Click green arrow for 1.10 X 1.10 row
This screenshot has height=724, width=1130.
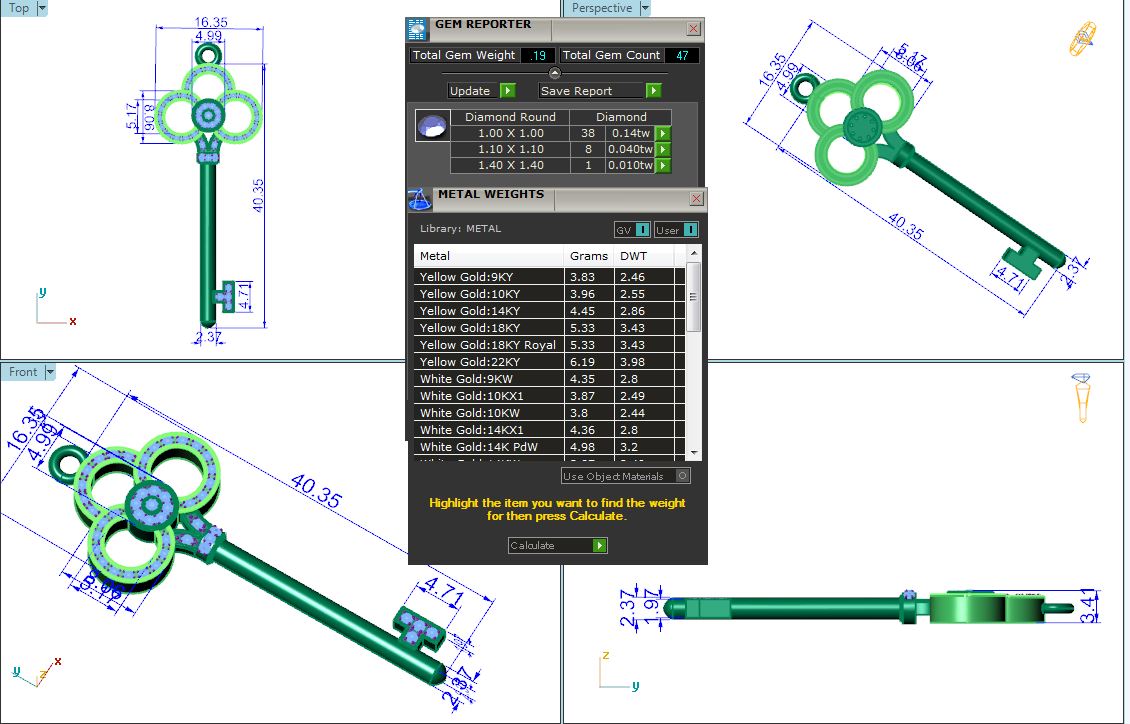662,149
